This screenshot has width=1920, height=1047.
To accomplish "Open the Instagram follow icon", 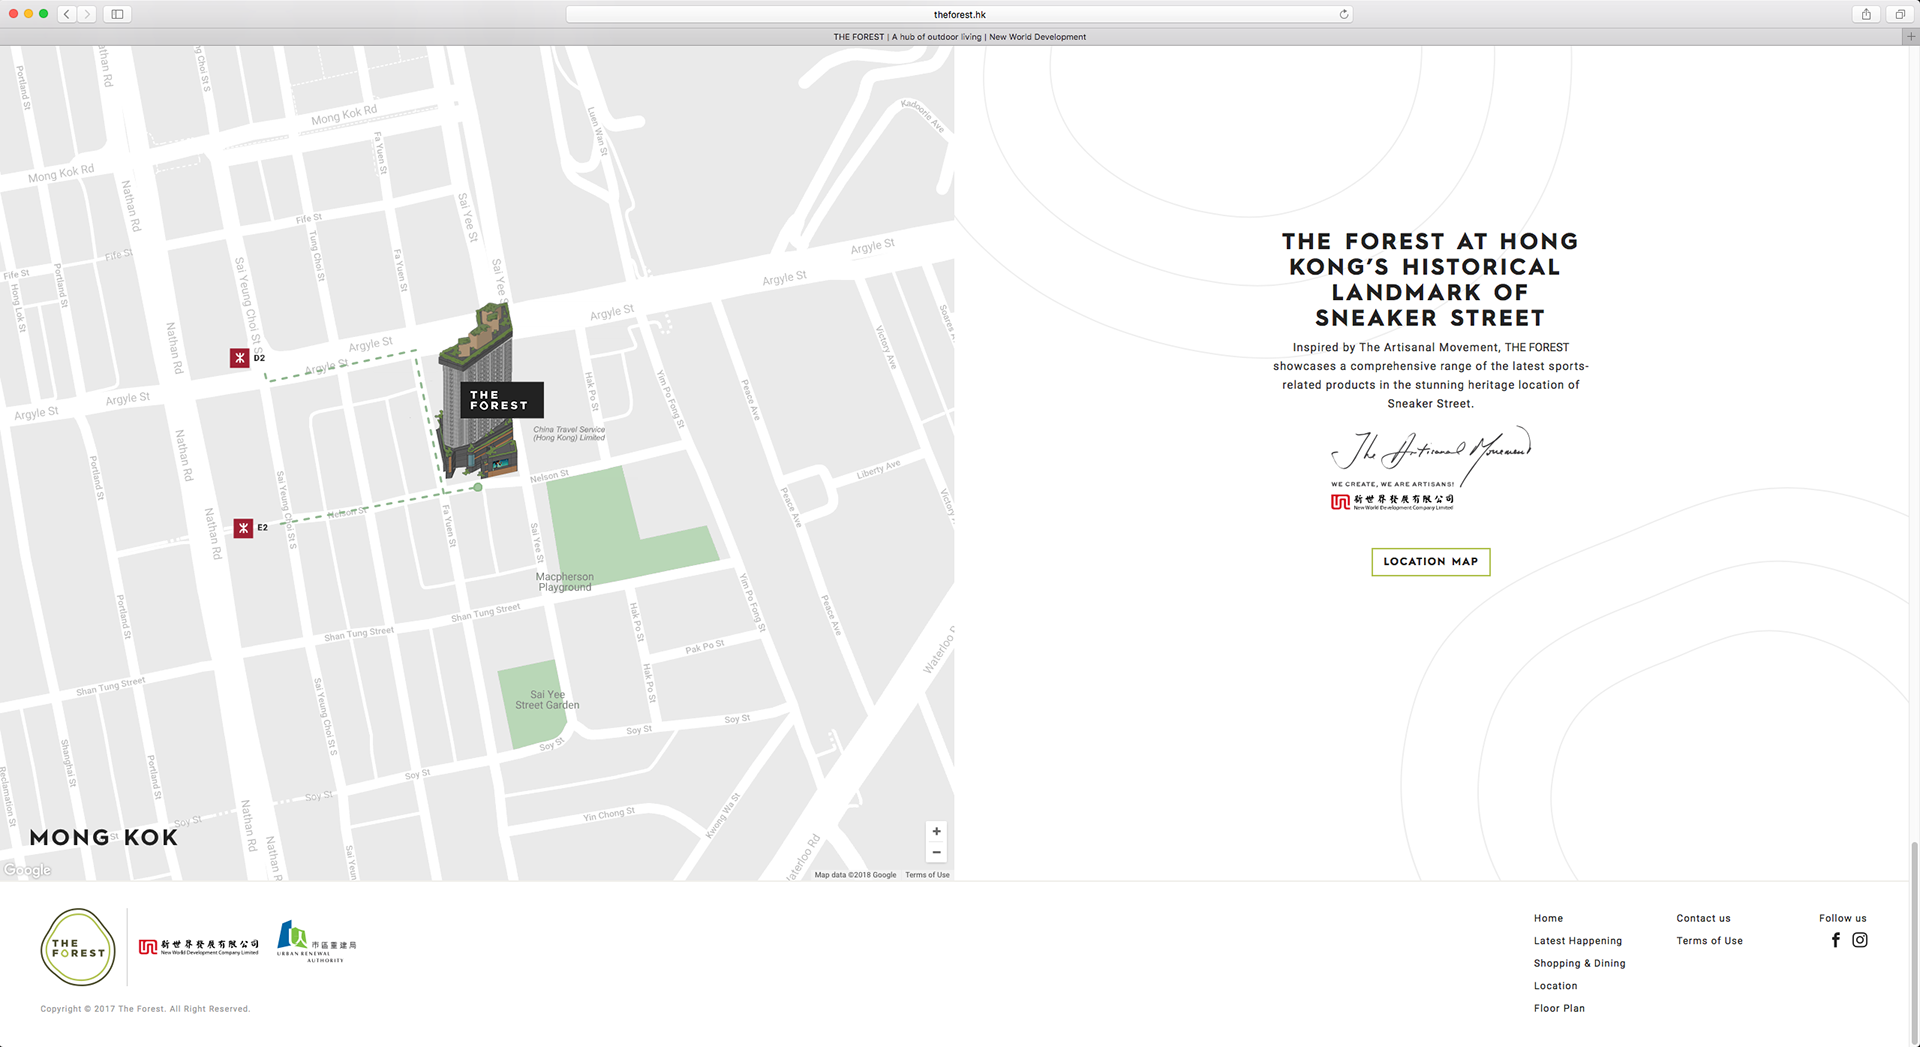I will [x=1860, y=940].
